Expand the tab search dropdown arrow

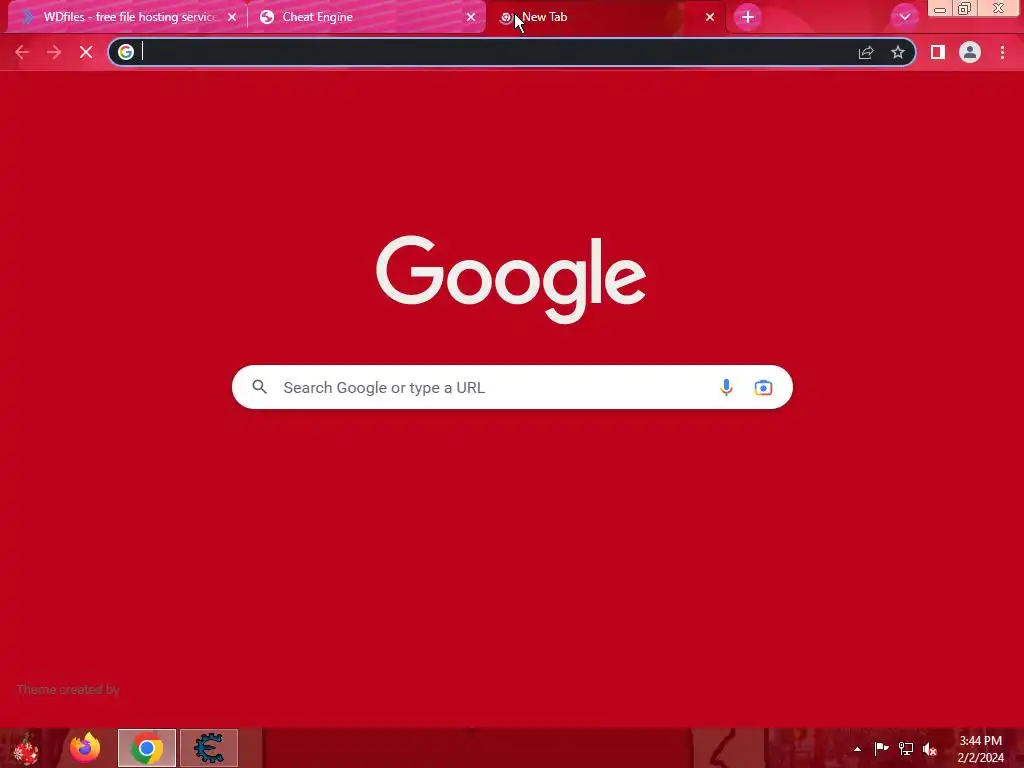pyautogui.click(x=904, y=17)
